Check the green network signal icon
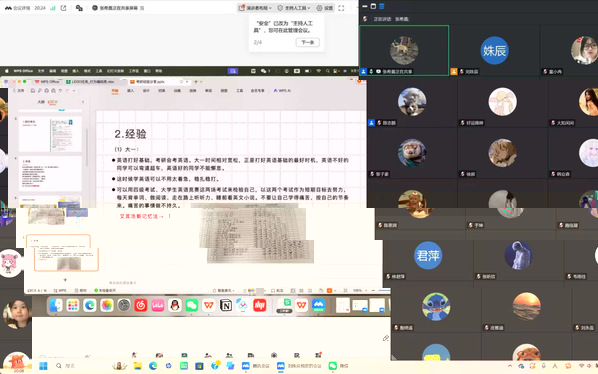Screen dimensions: 598x374 53,8
